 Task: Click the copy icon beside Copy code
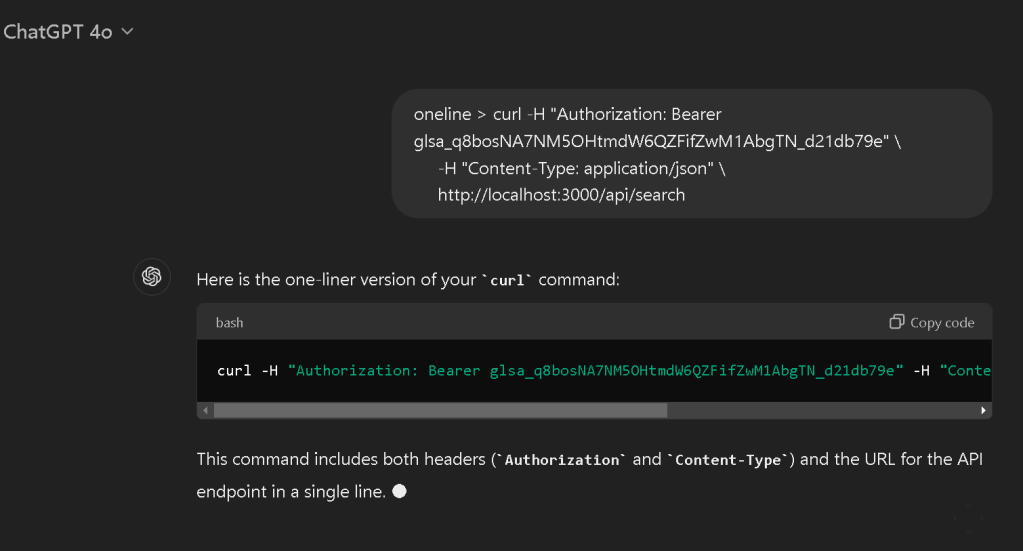896,321
